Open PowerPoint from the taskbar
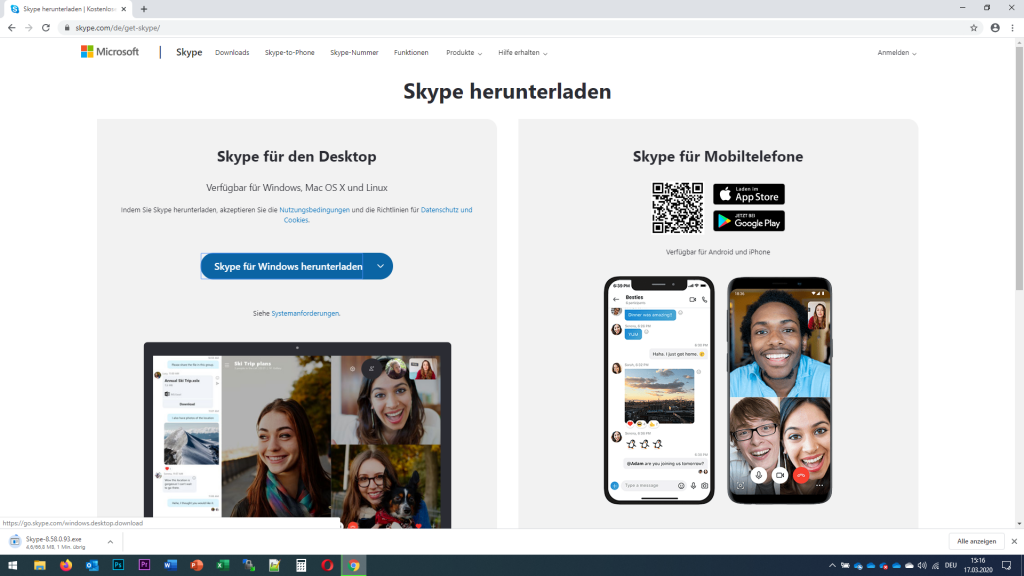The height and width of the screenshot is (576, 1024). (x=197, y=566)
